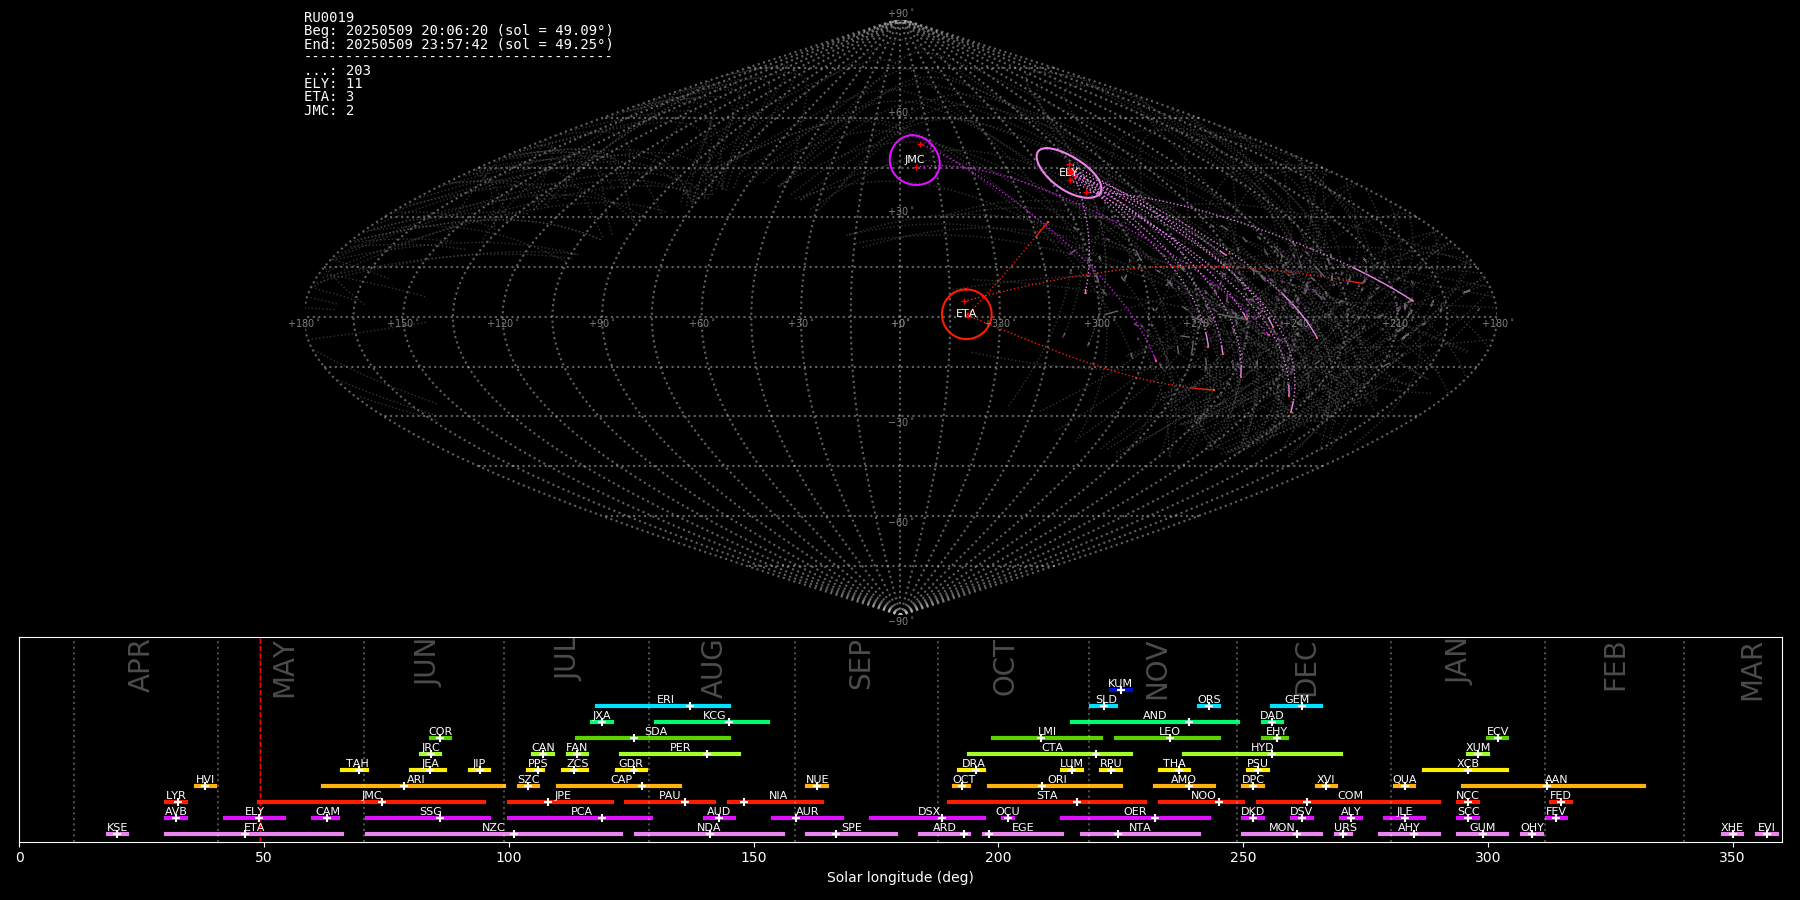Click the COM shower label in timeline
This screenshot has width=1800, height=900.
[x=1351, y=796]
